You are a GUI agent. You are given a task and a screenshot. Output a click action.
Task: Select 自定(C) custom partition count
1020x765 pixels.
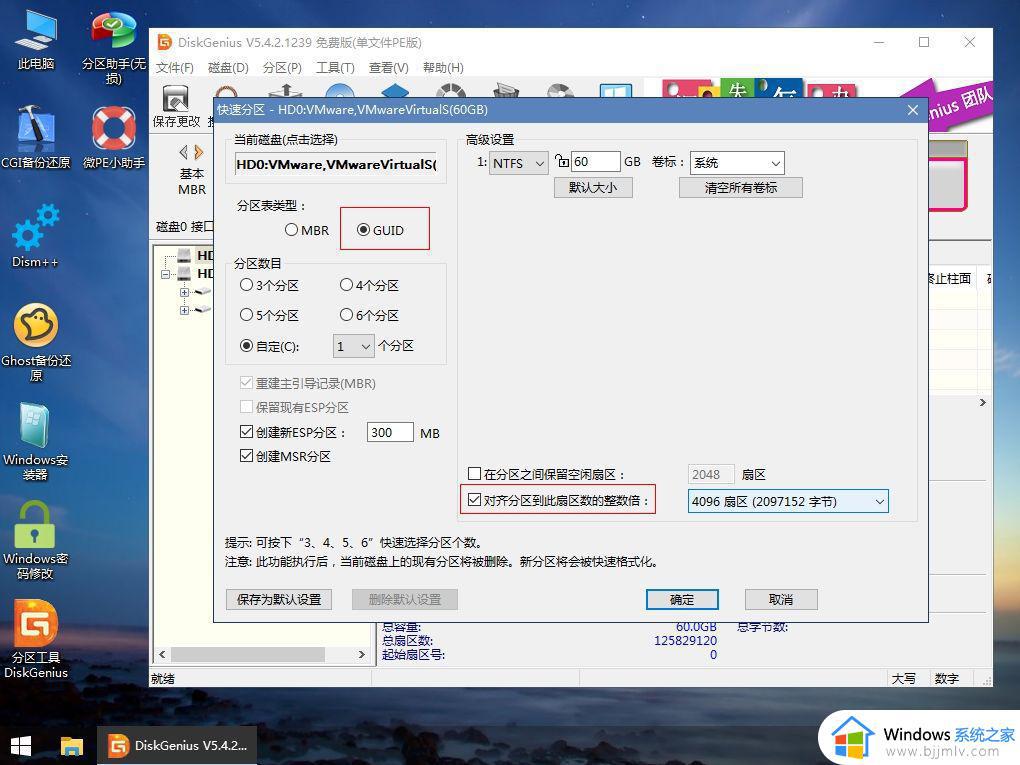(269, 346)
